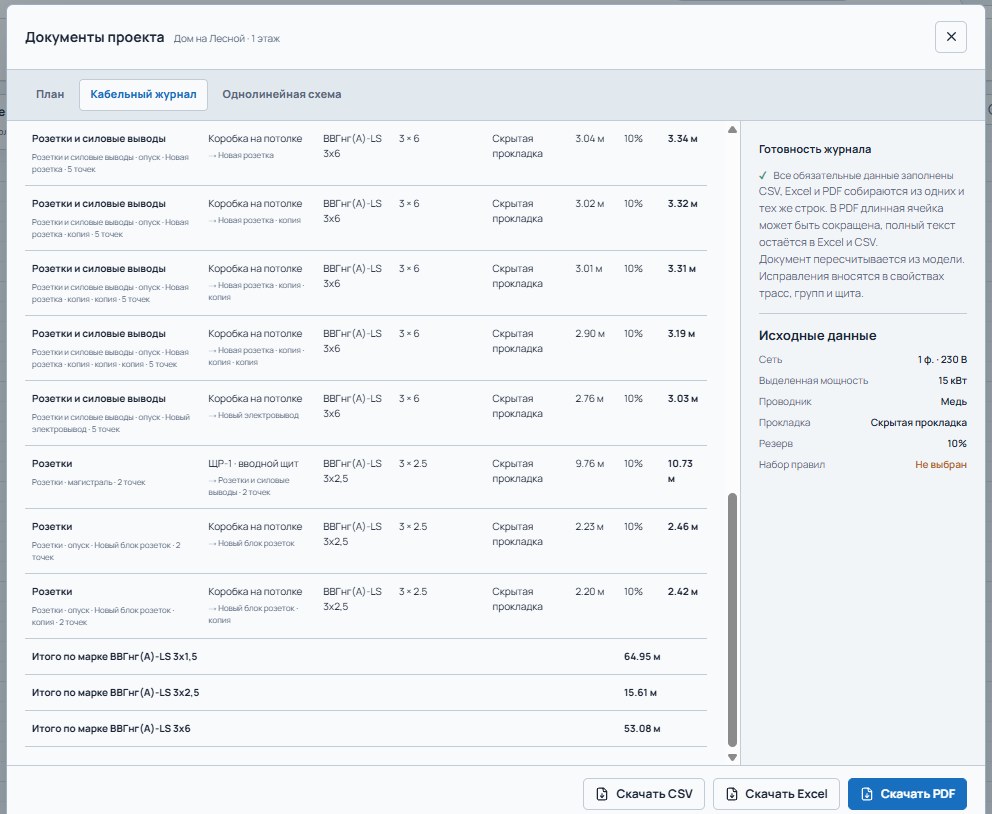Click 'Итого по марке ВВГнг(A)-LS 3x2,5' row
992x814 pixels.
pyautogui.click(x=366, y=693)
